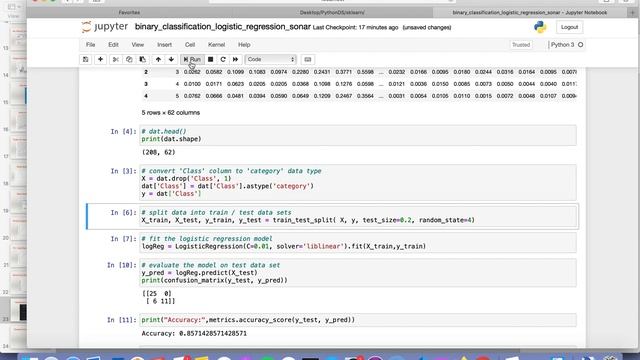
Task: Click the '5 rows × 62 columns' text
Action: (x=171, y=113)
